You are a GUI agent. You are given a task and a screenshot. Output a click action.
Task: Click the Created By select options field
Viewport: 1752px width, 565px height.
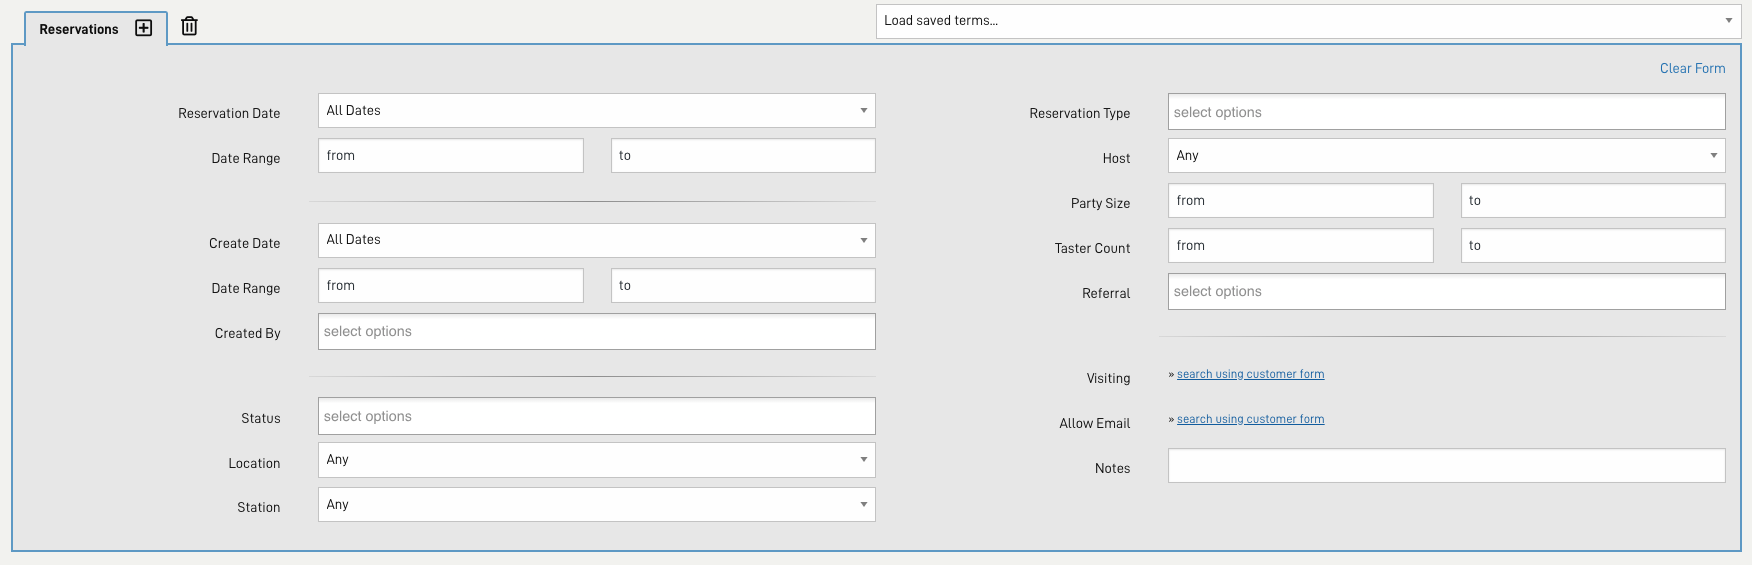(596, 332)
